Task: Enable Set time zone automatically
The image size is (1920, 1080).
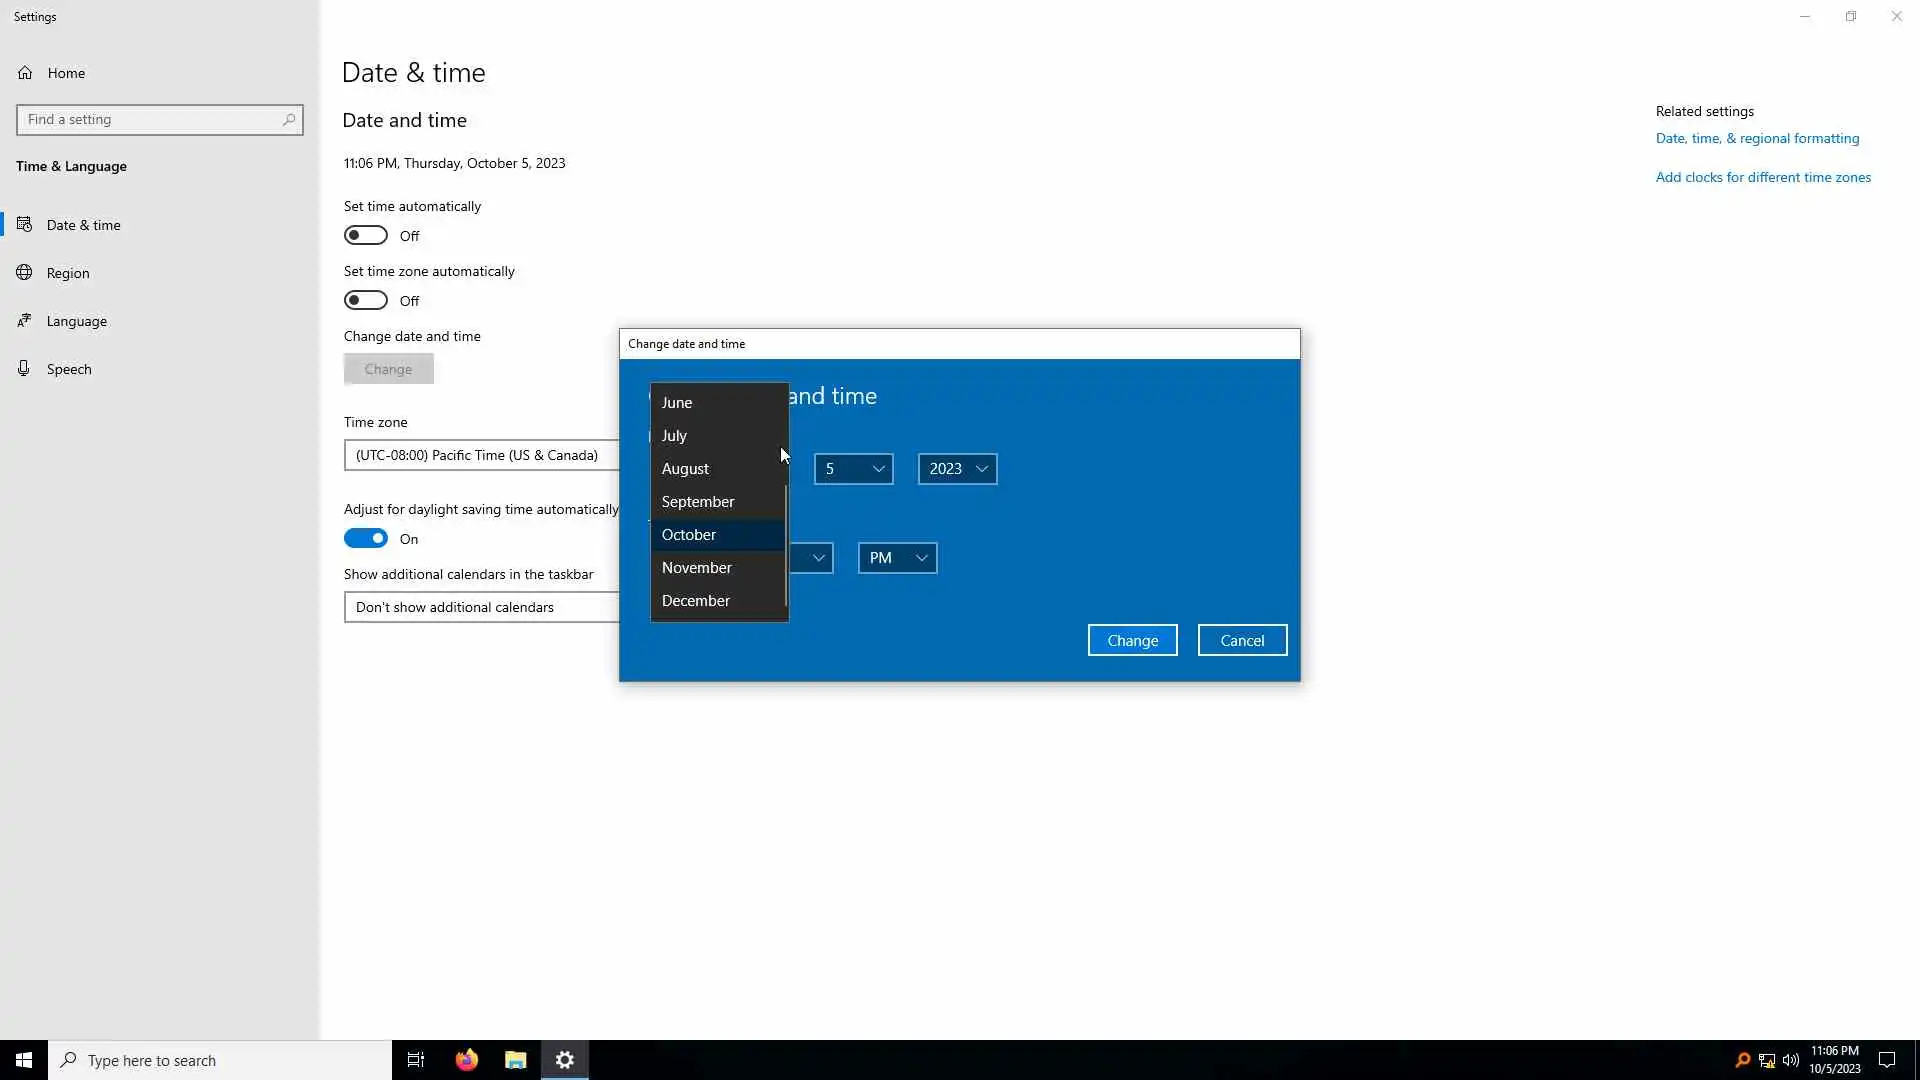Action: (366, 301)
